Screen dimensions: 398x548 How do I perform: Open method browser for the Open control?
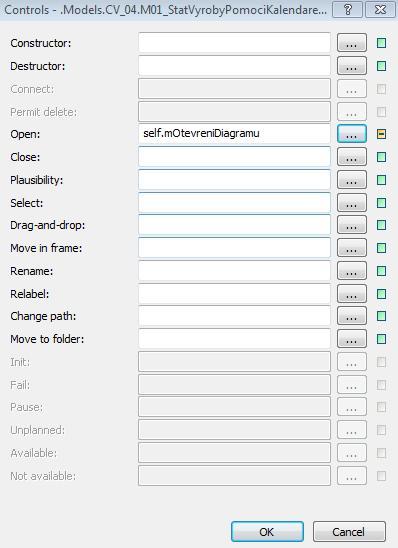[352, 134]
